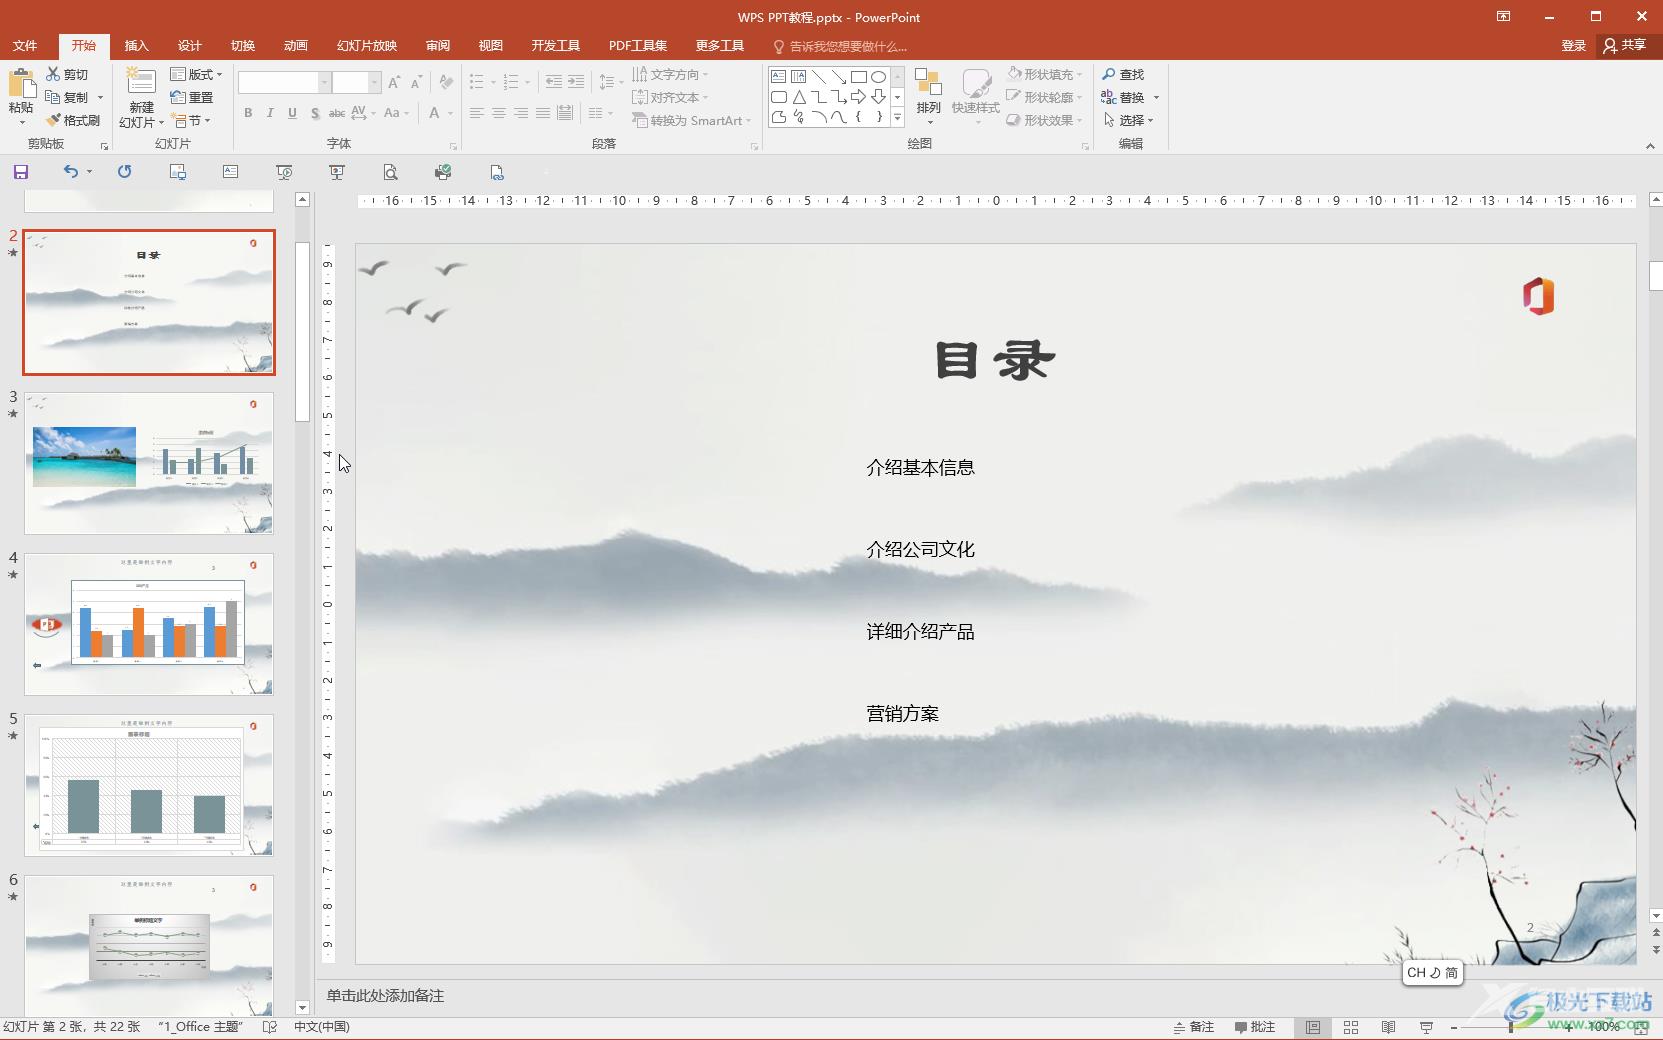Select the triangle shape in shapes gallery
The width and height of the screenshot is (1663, 1040).
799,97
